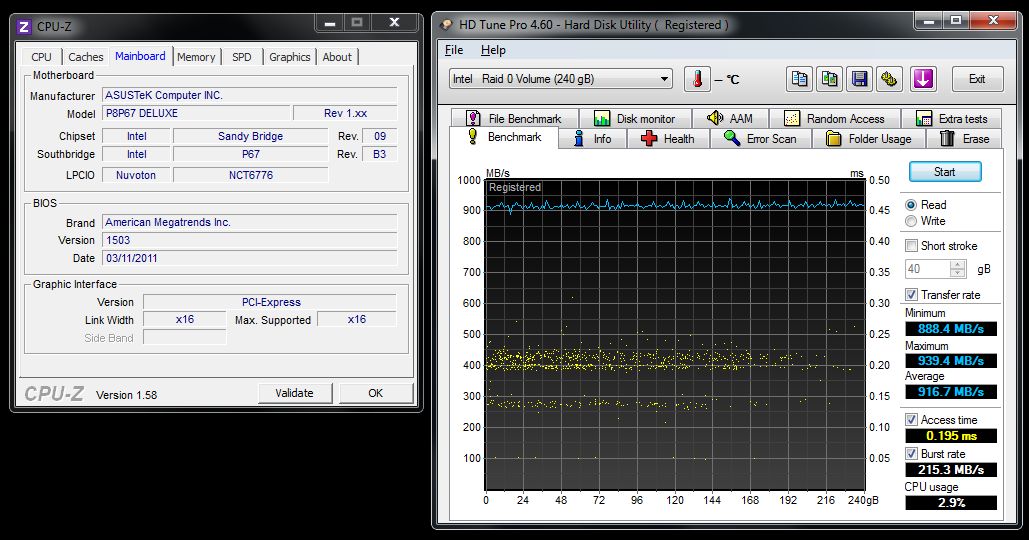
Task: Copy info to clipboard toolbar icon
Action: pos(799,79)
